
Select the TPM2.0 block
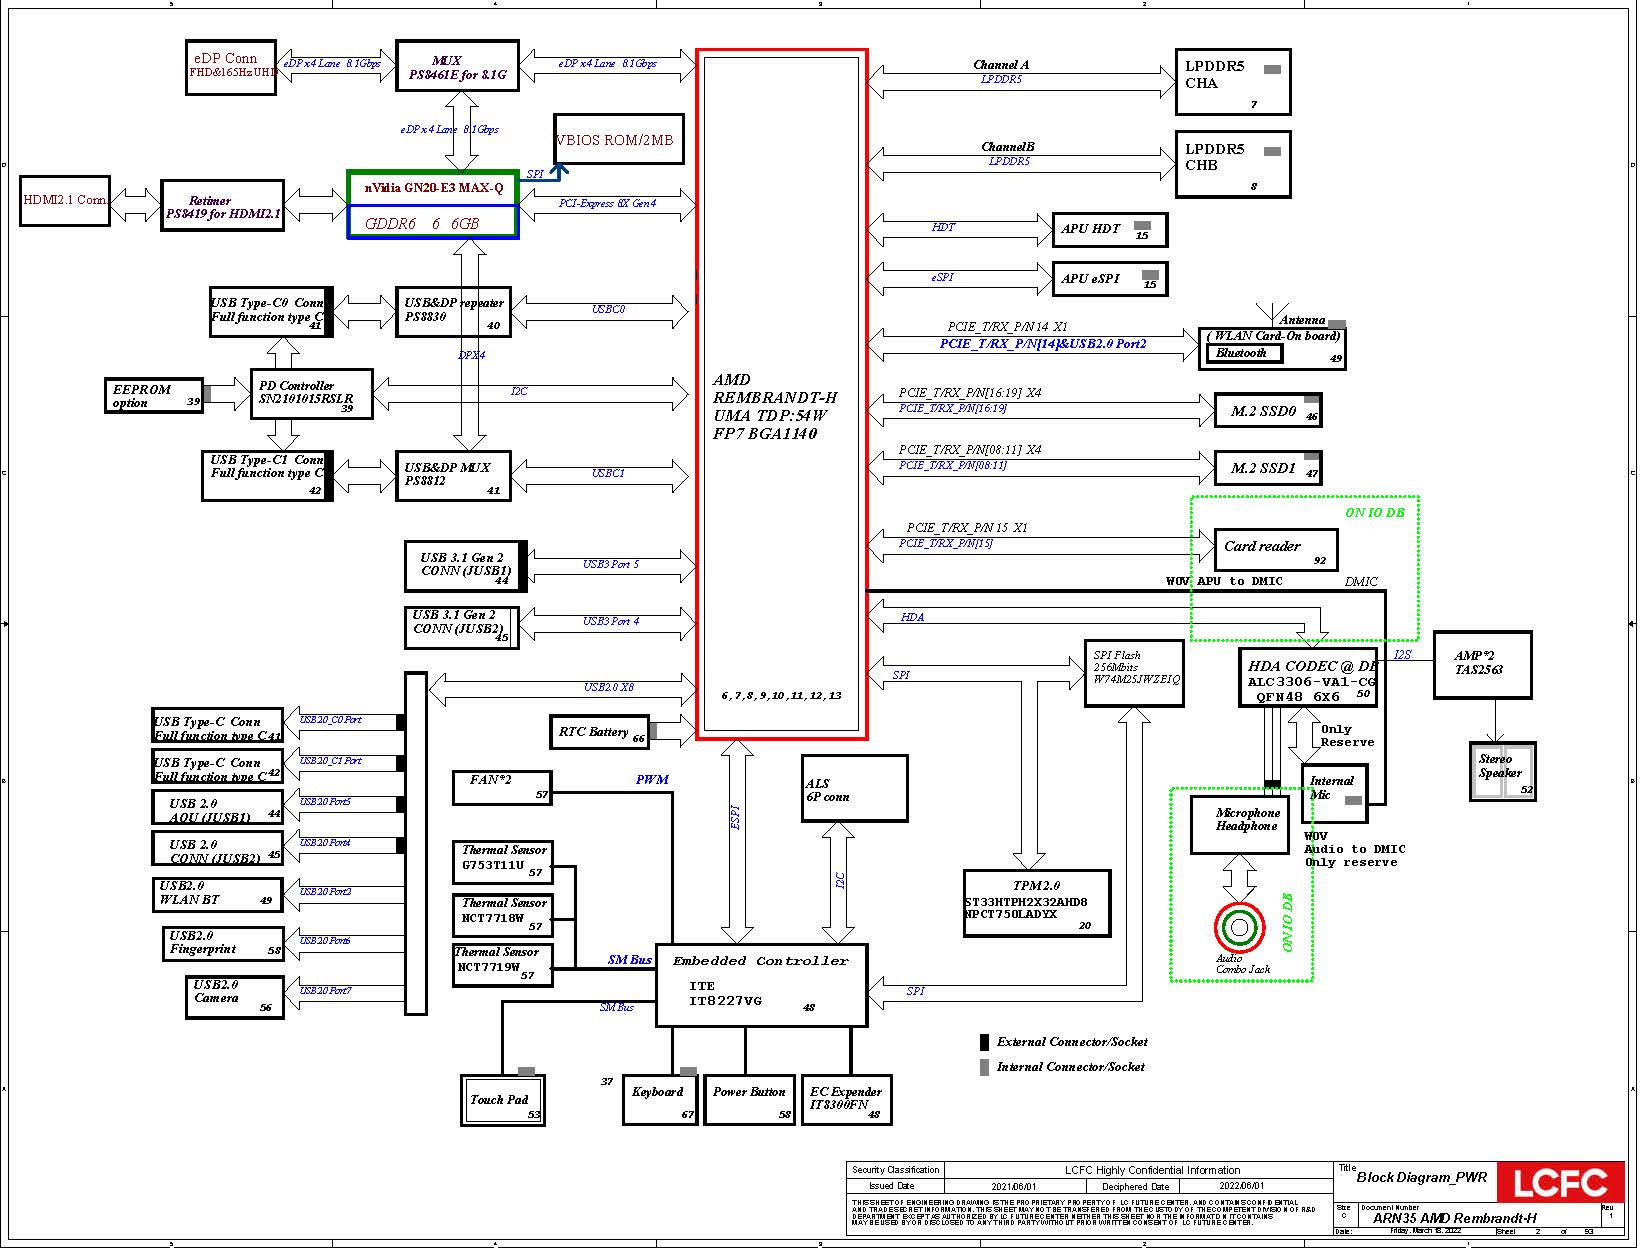pos(1037,902)
